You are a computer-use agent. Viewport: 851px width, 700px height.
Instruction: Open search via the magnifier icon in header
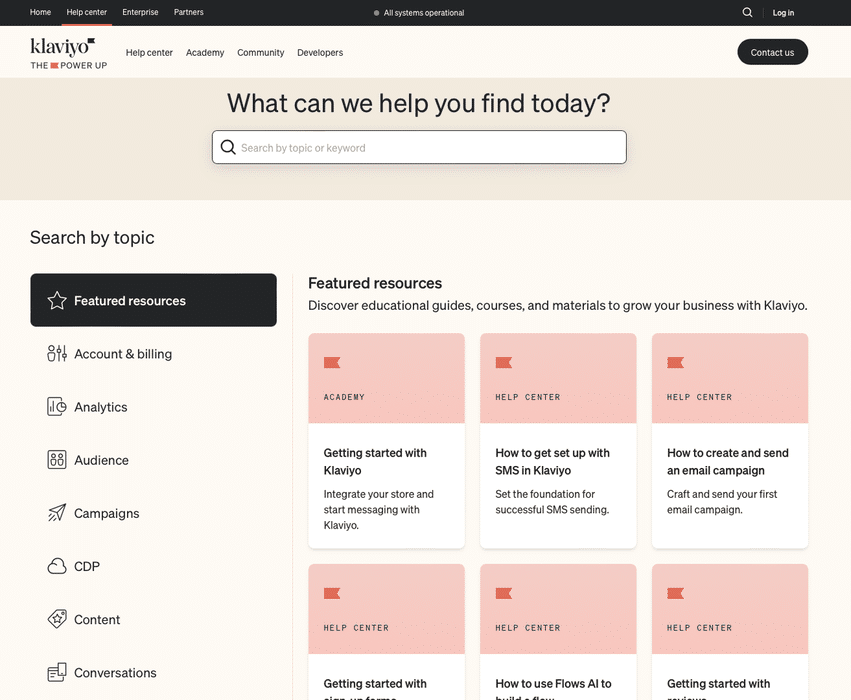(747, 12)
